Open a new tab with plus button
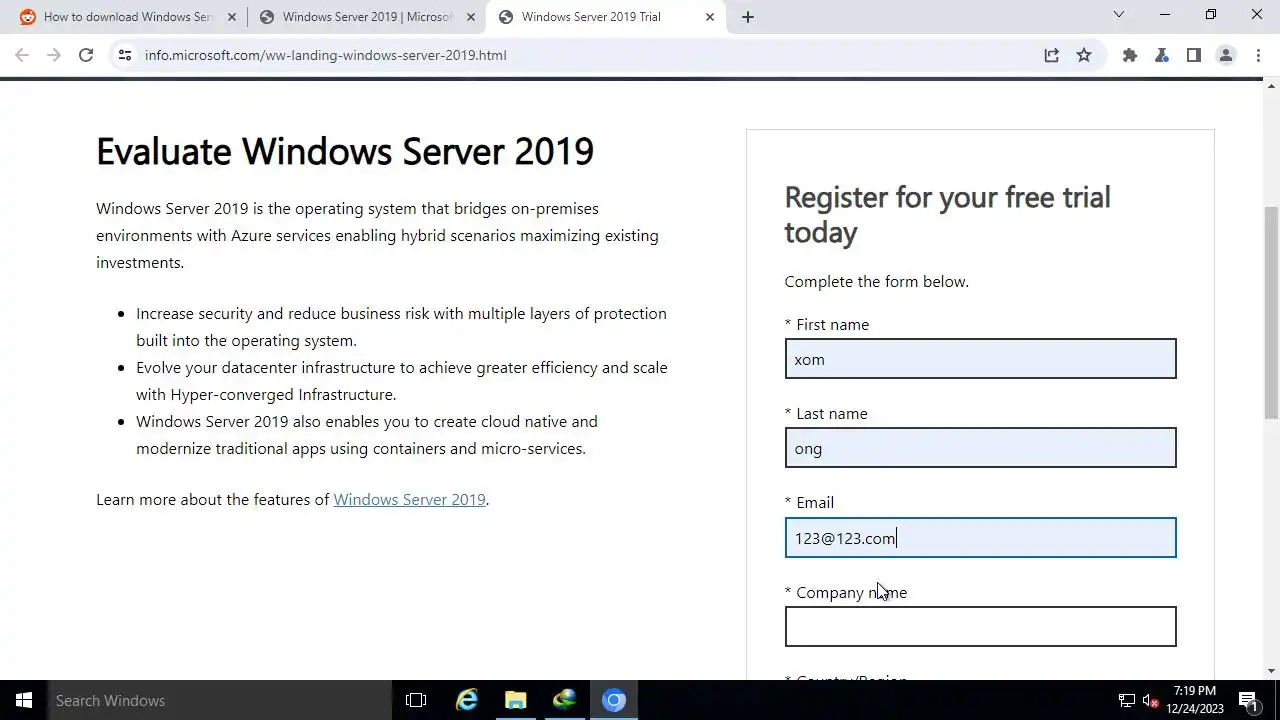 coord(747,16)
